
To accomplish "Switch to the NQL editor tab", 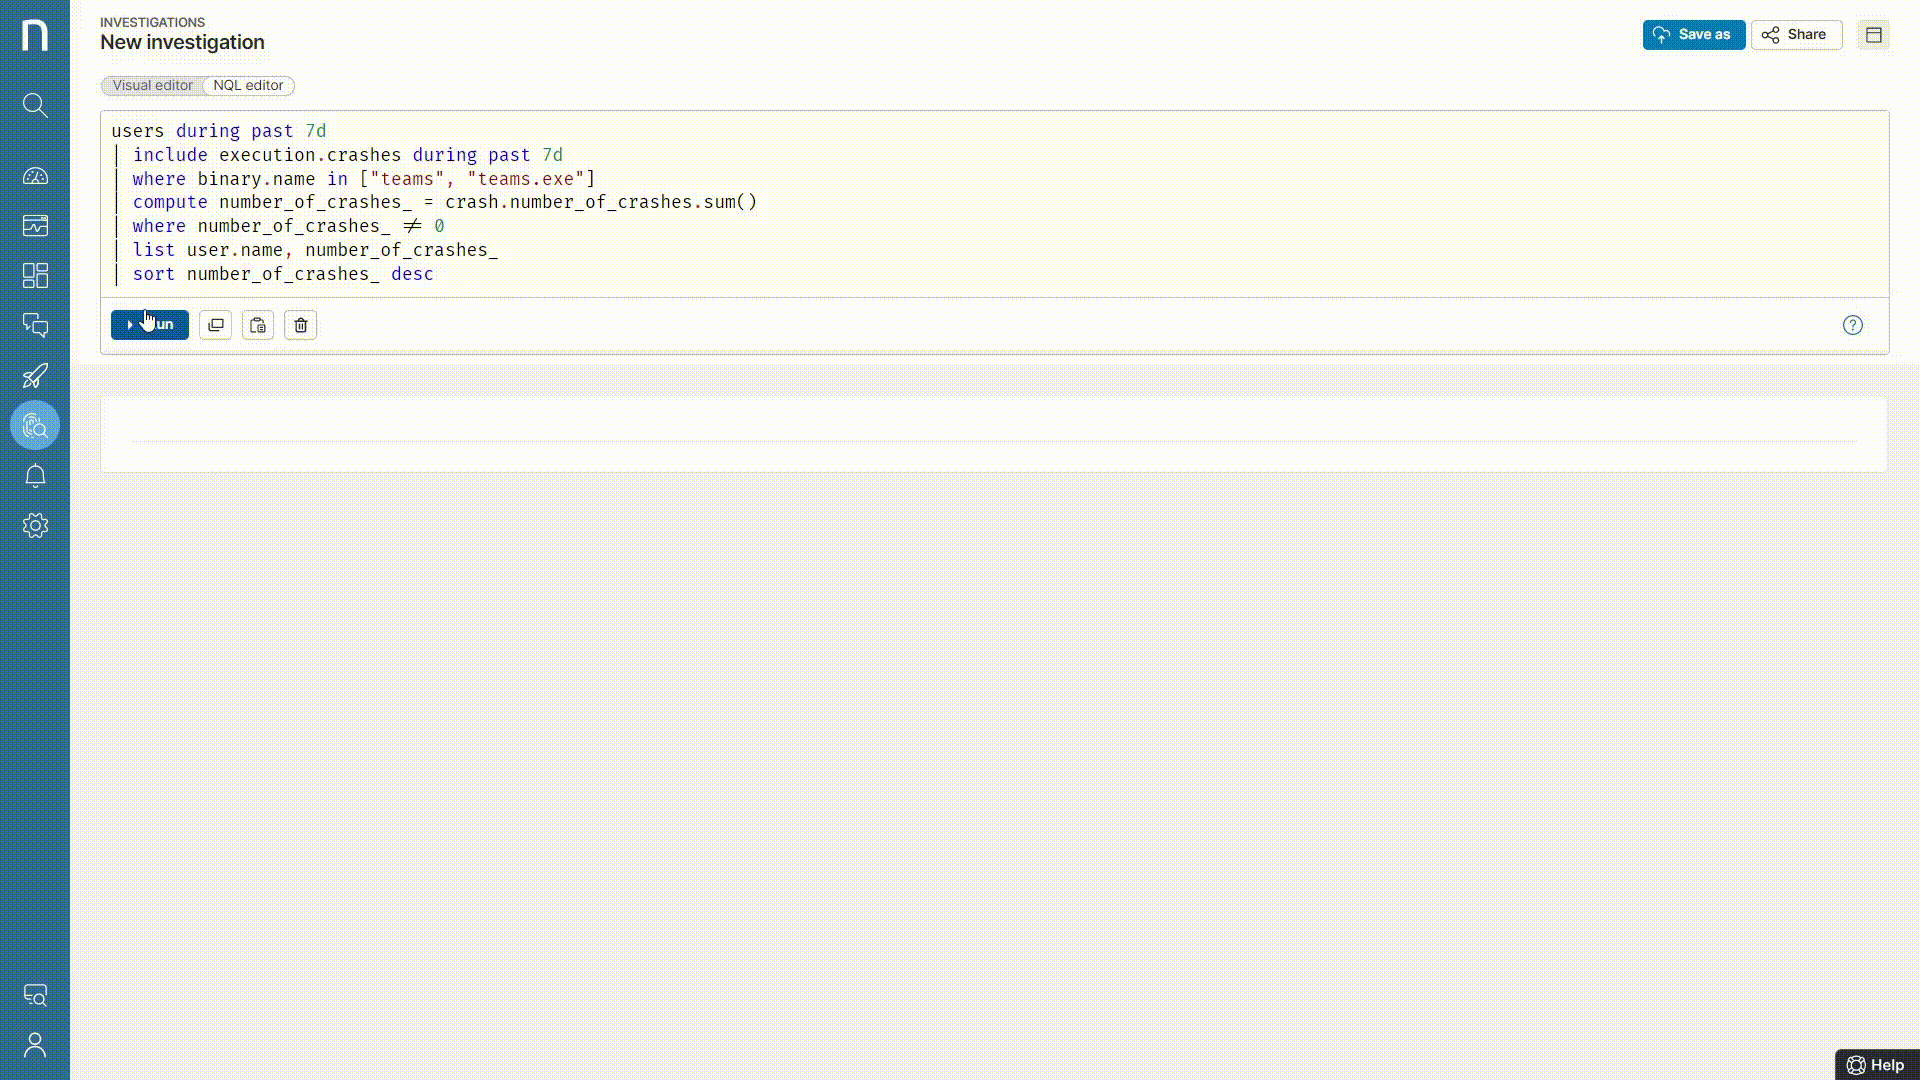I will click(248, 86).
